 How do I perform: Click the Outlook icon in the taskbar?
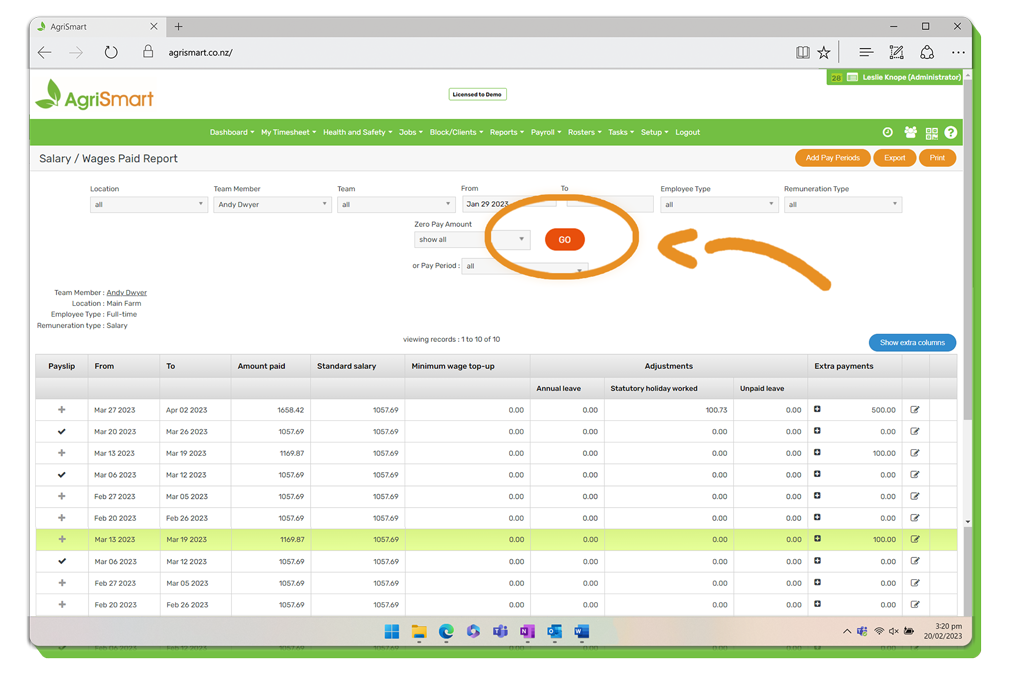point(554,632)
